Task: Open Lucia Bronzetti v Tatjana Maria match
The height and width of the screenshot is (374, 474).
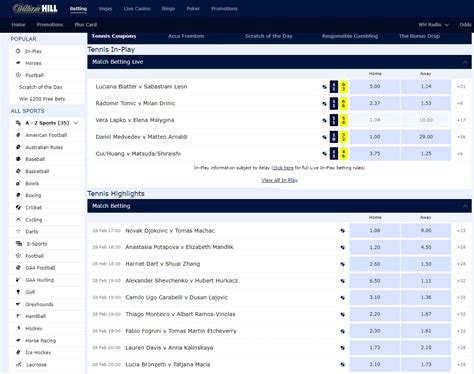Action: tap(168, 364)
